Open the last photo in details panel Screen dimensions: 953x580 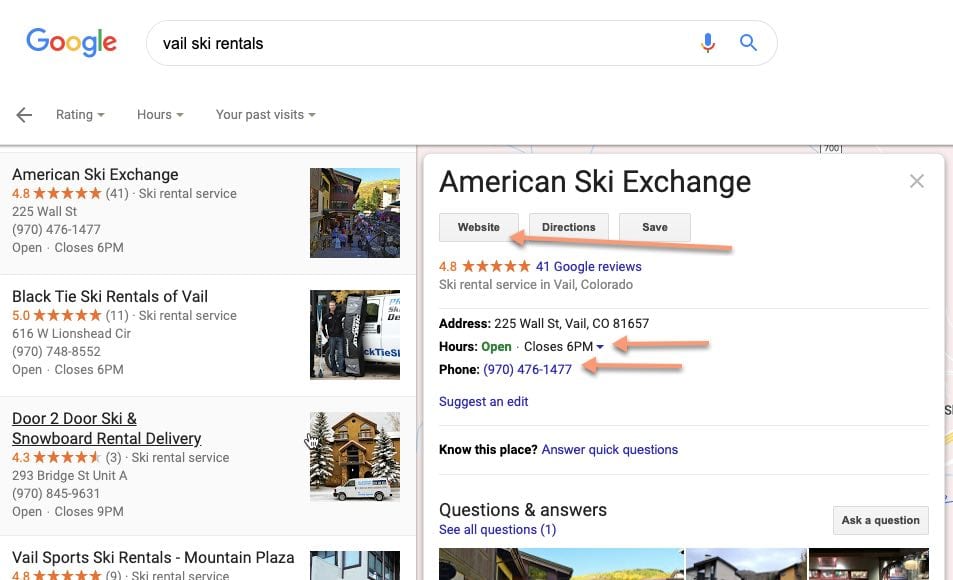click(869, 564)
